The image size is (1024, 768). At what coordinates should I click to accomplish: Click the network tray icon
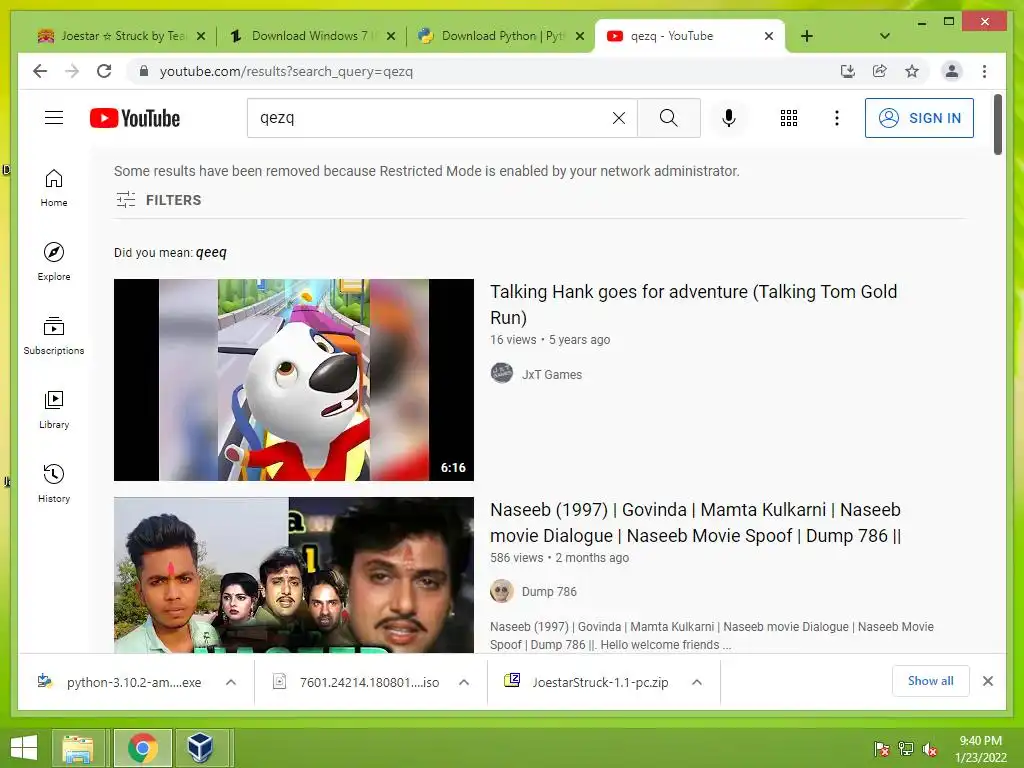[x=906, y=749]
